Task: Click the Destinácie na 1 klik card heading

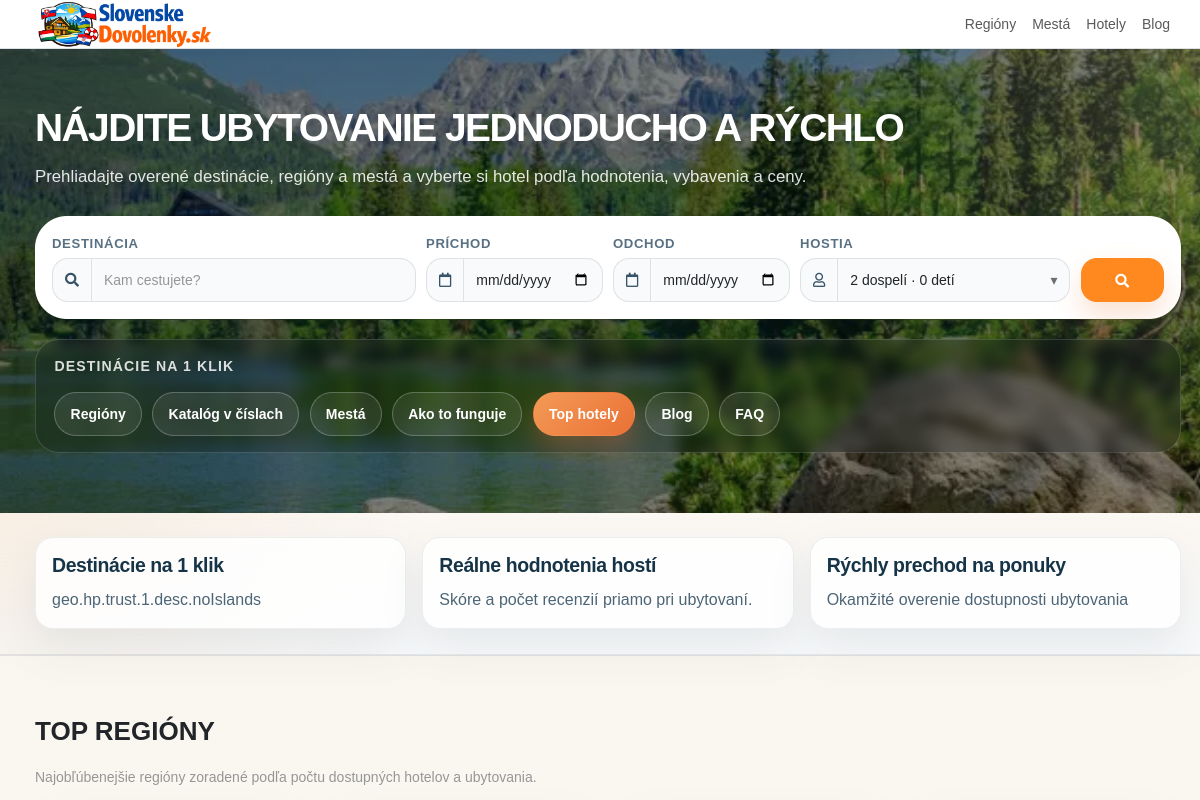Action: [138, 565]
